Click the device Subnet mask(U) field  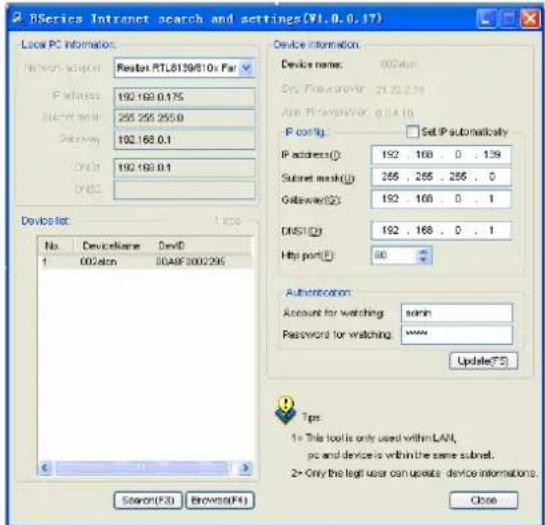point(441,177)
